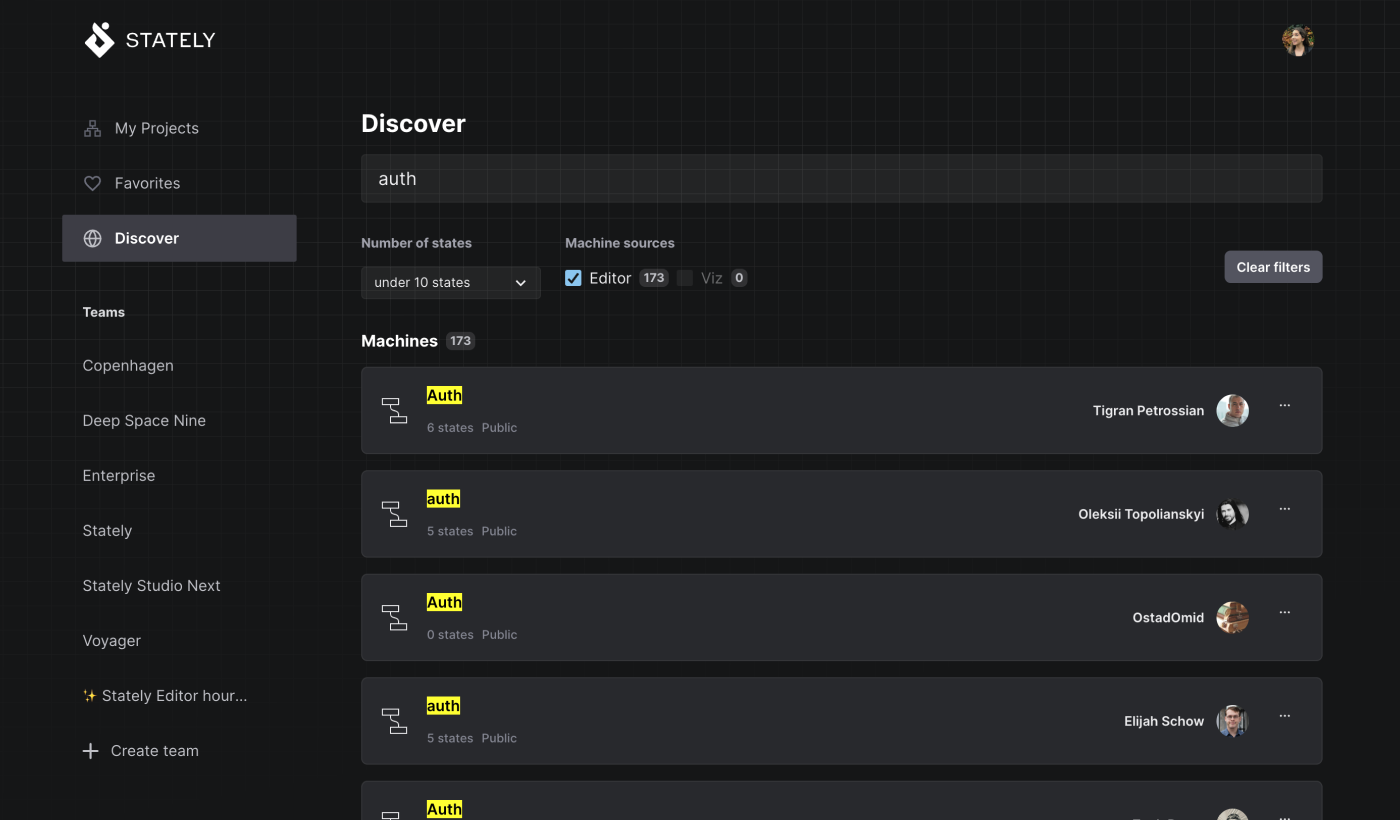Open the Stately Studio Next team
Screen dimensions: 1400x820
point(151,586)
